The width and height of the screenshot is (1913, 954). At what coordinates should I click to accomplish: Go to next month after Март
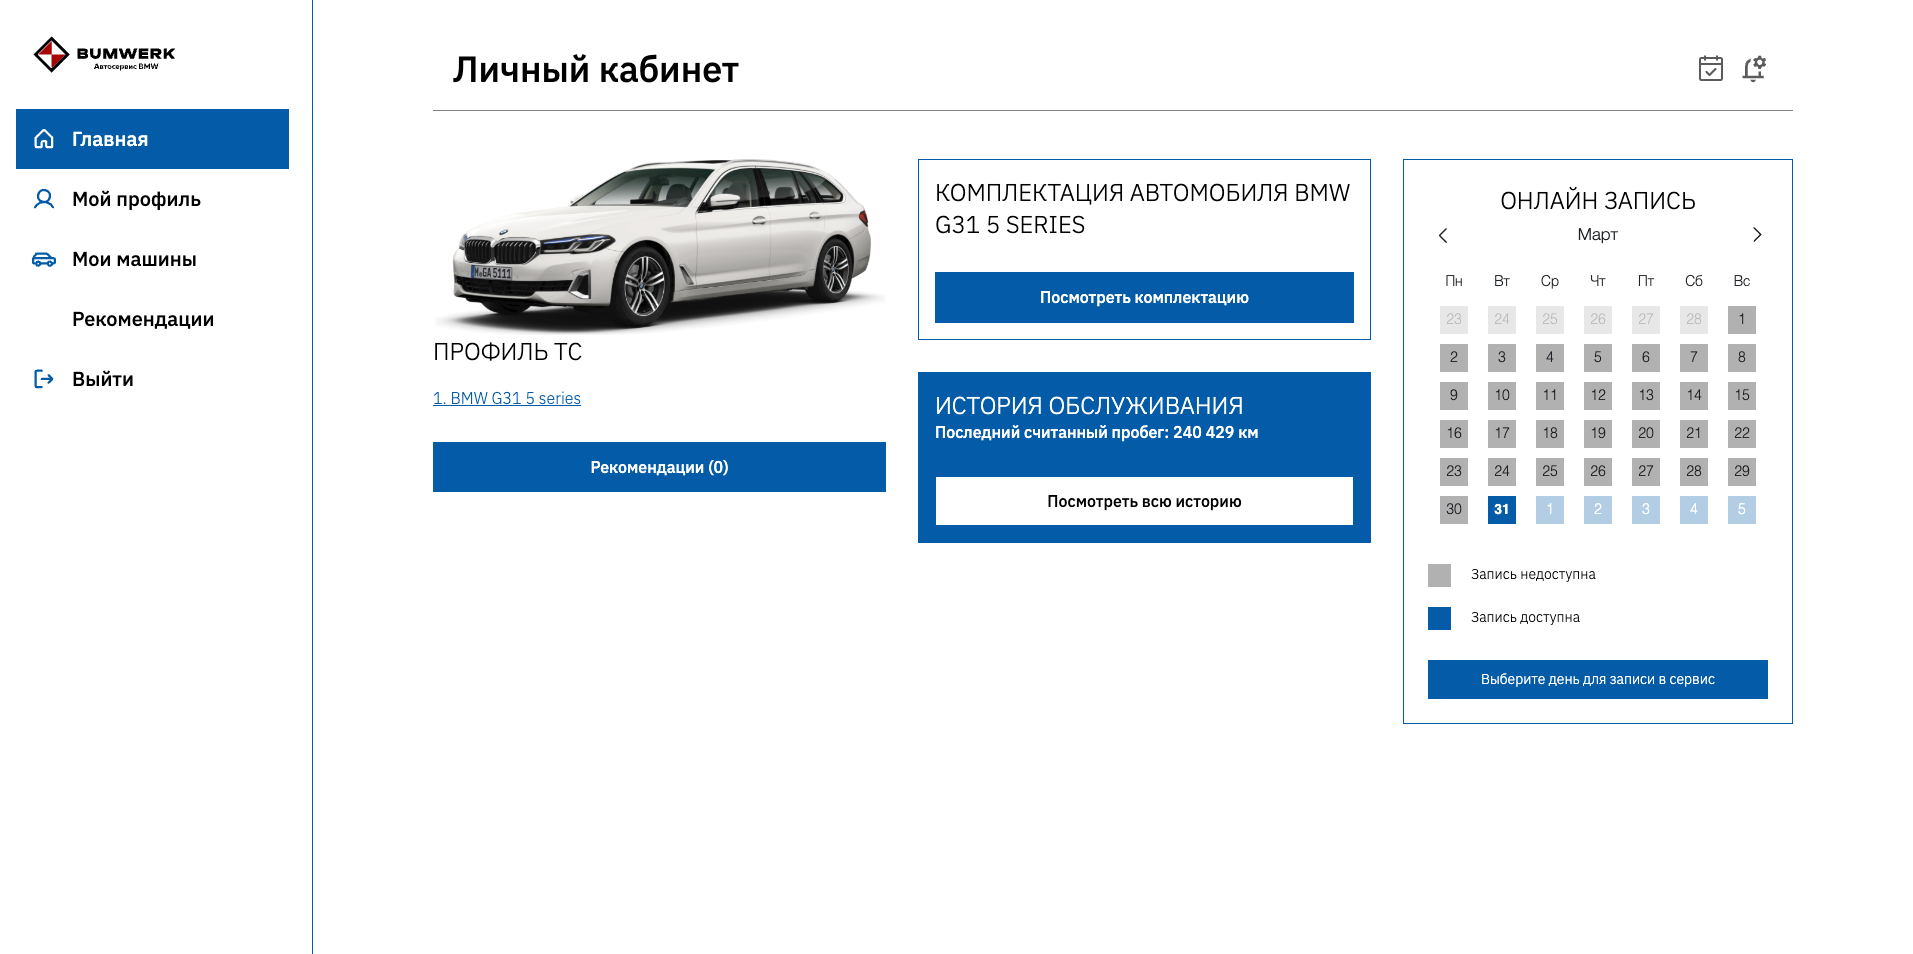click(x=1756, y=235)
